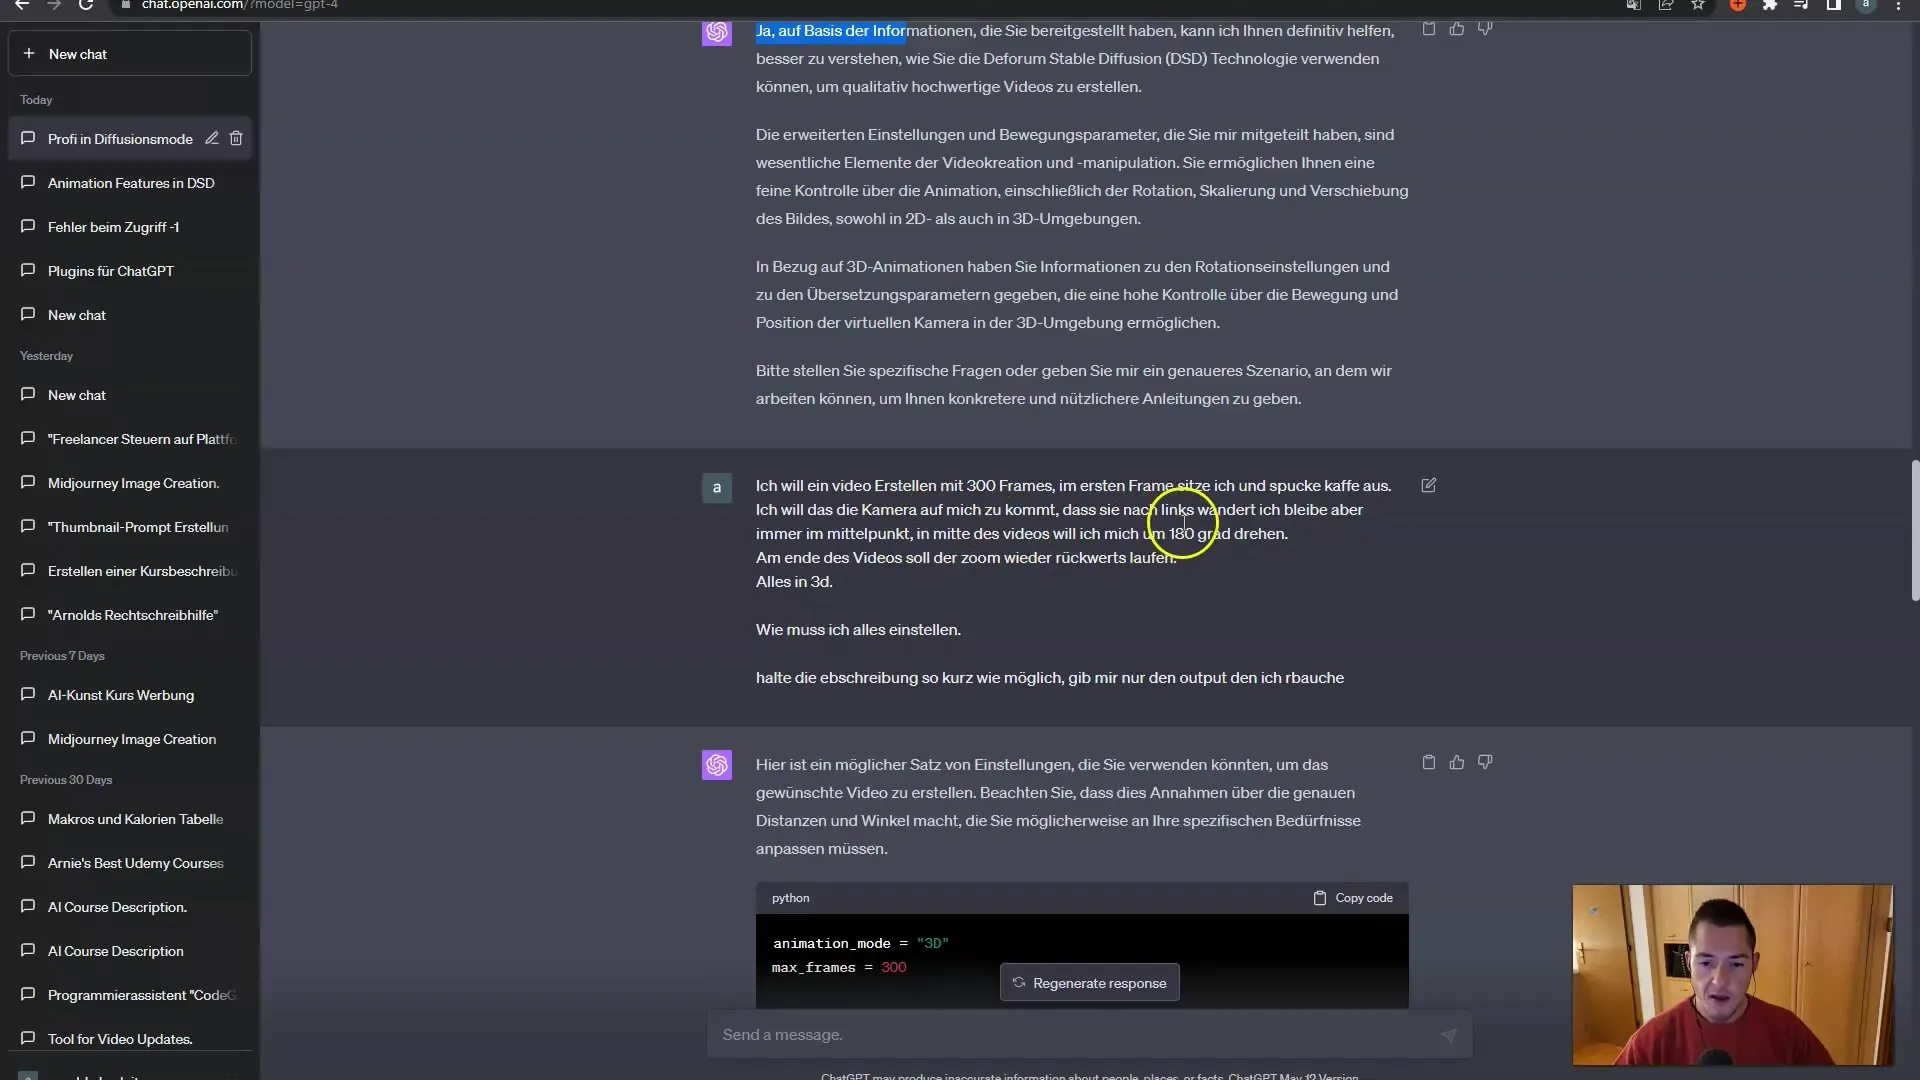
Task: Click text 'Alles in 3d.'
Action: click(794, 582)
